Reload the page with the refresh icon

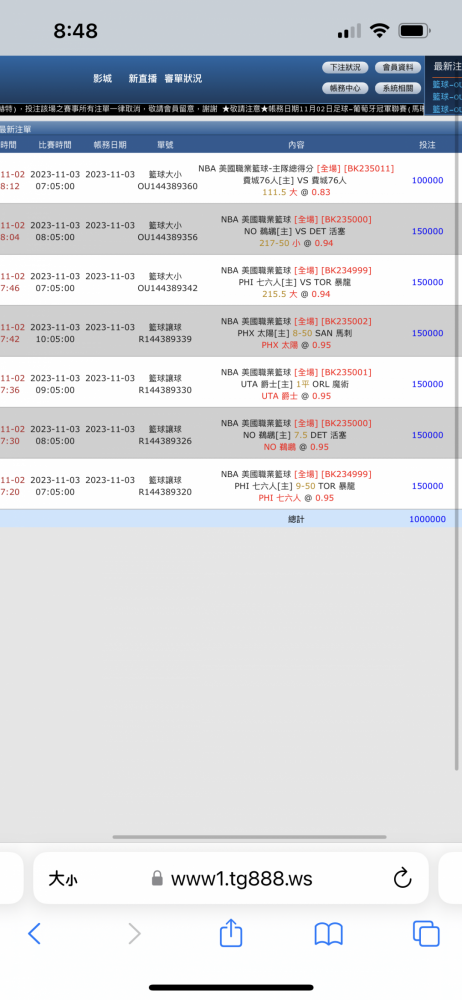pyautogui.click(x=403, y=878)
